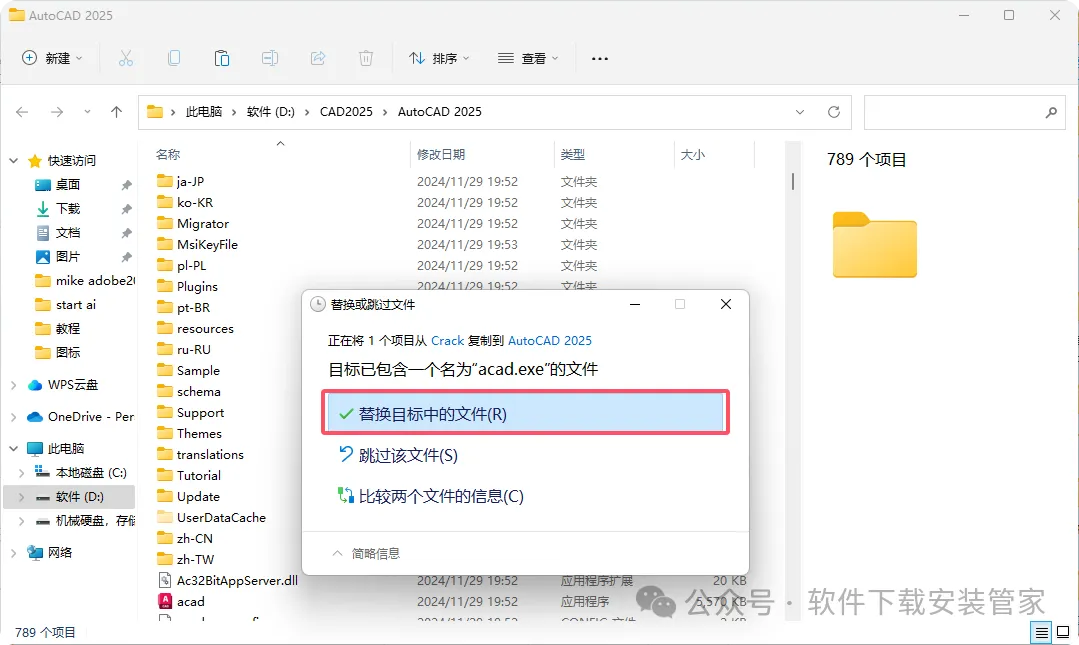This screenshot has height=645, width=1079.
Task: Open 图片 in quick access
Action: 67,257
